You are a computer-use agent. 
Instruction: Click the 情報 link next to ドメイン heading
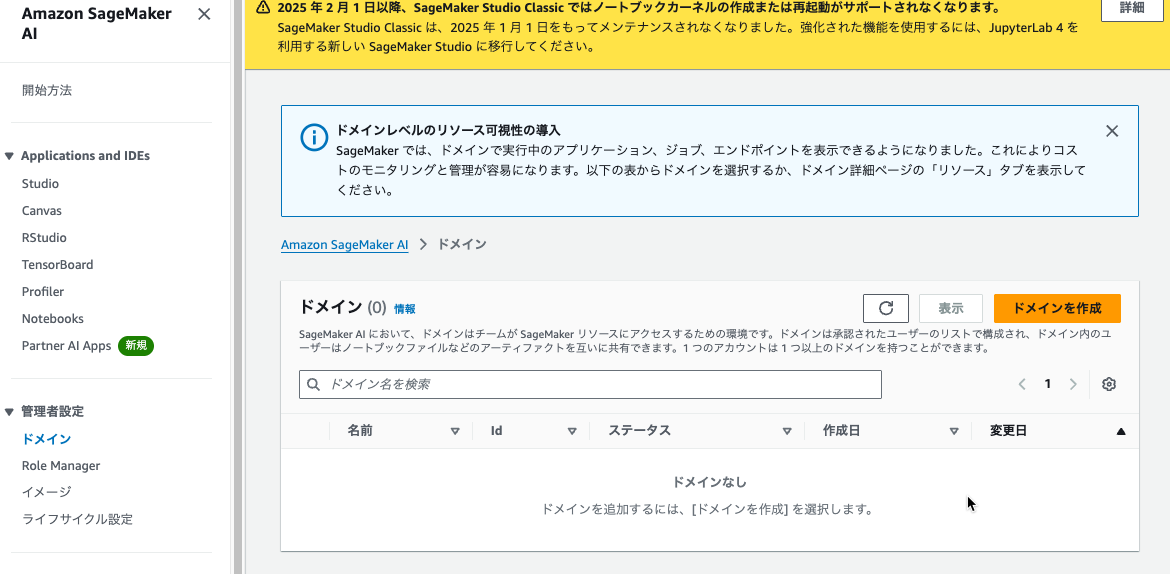404,308
